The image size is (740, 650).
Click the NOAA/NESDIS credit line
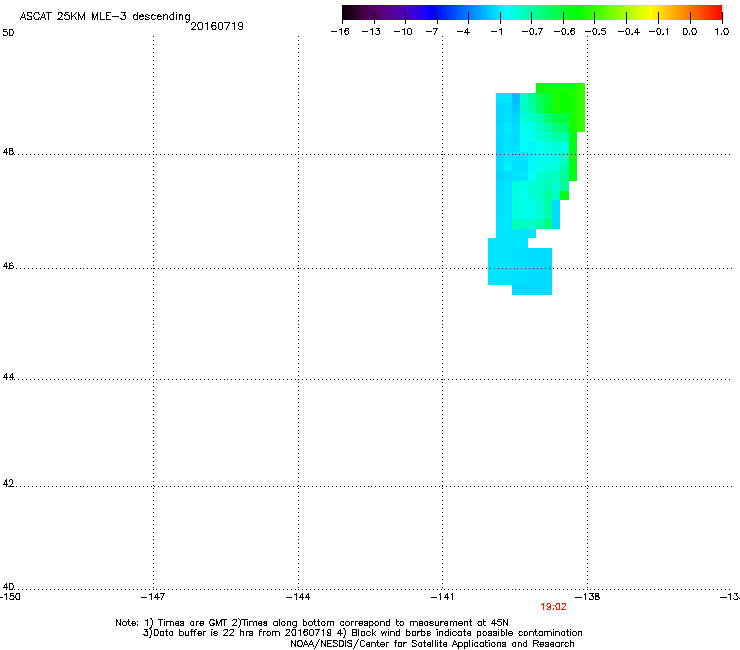coord(432,644)
